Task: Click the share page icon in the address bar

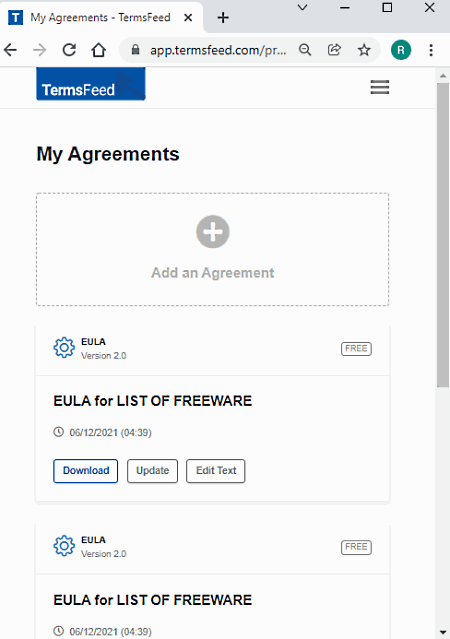Action: pos(334,50)
